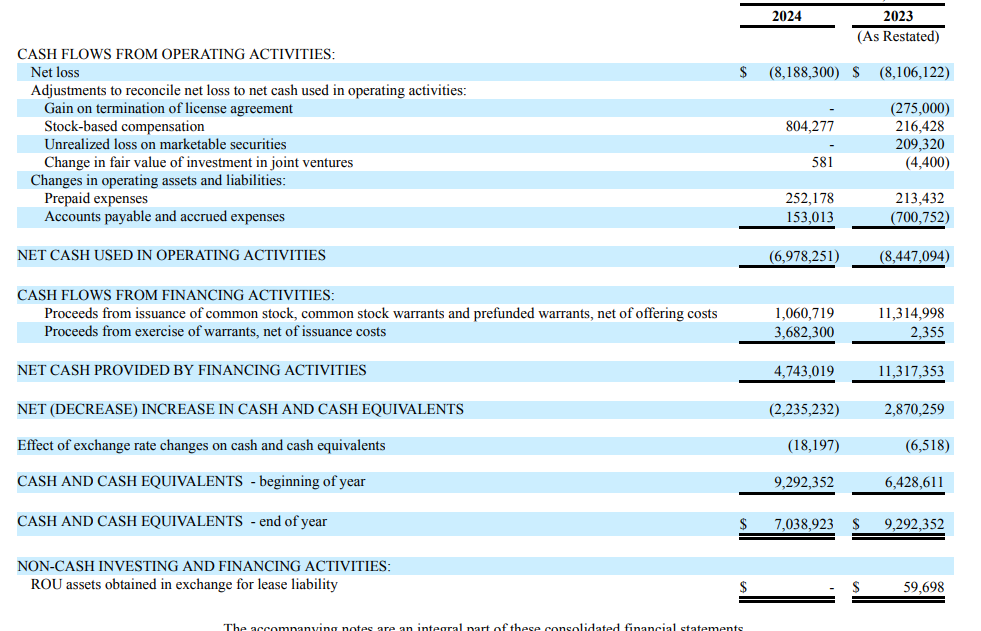This screenshot has width=981, height=631.
Task: Click the 4,743,019 total
Action: 804,371
